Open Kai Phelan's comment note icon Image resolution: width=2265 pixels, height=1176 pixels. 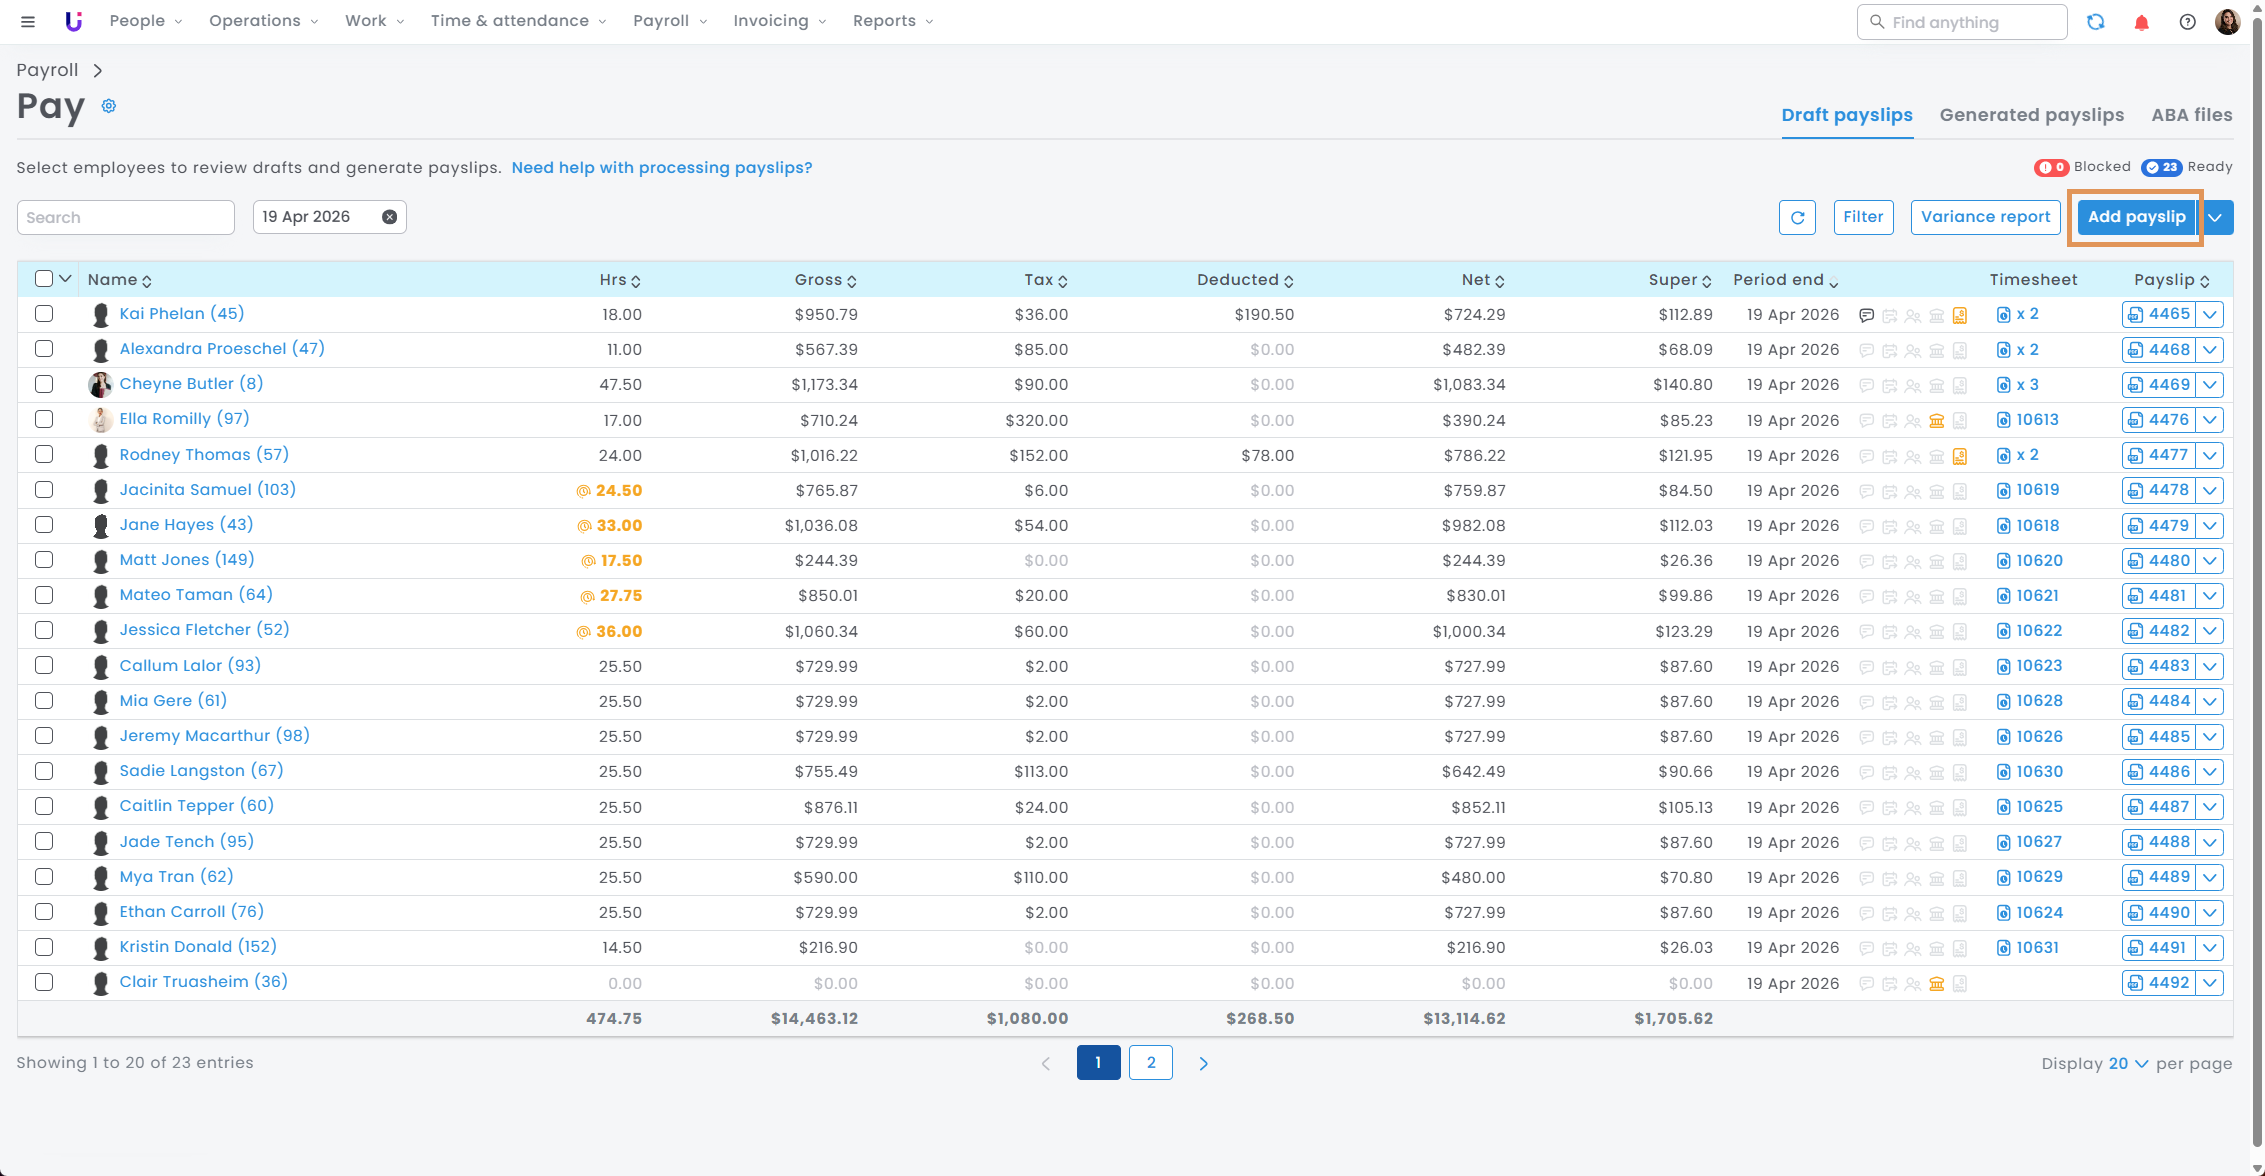pyautogui.click(x=1866, y=315)
